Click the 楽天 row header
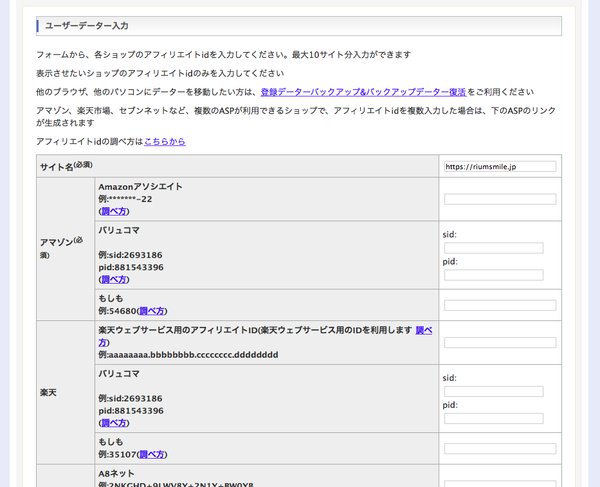Viewport: 600px width, 487px height. click(x=65, y=393)
